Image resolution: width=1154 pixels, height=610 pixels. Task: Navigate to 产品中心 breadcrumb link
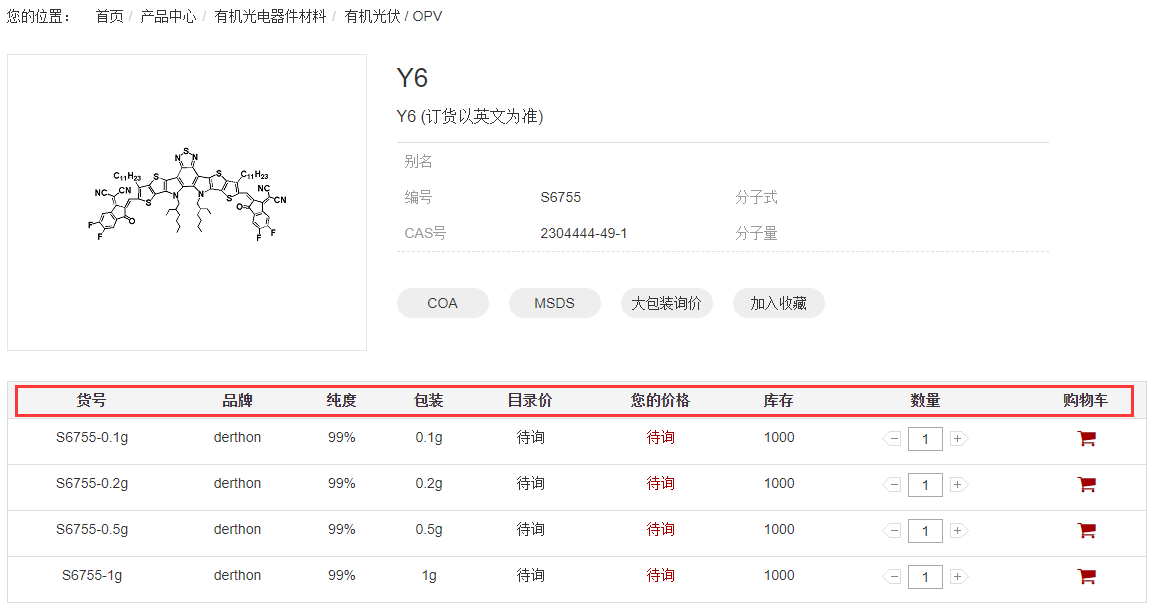click(x=168, y=17)
